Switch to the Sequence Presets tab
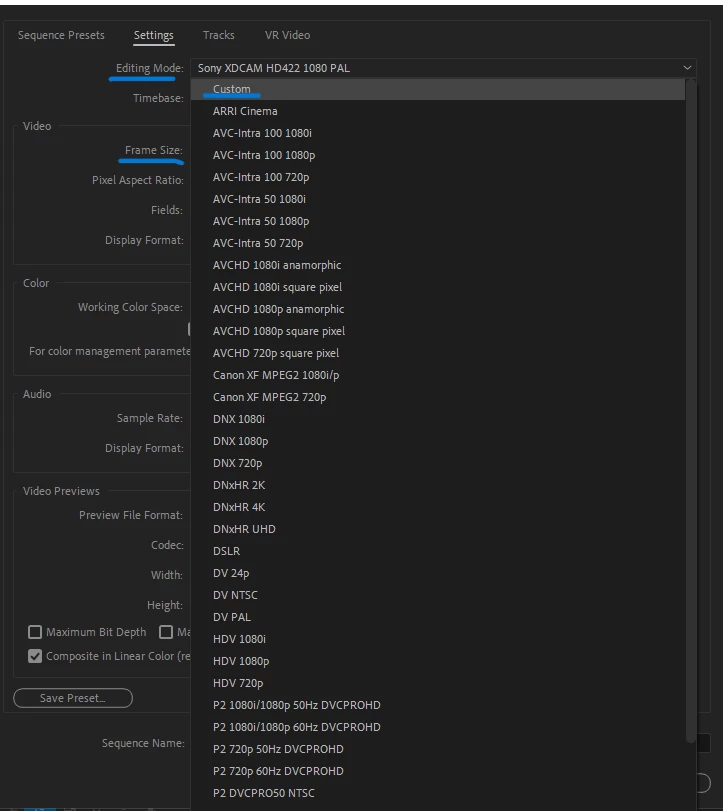Screen dimensions: 723x811 pos(61,35)
